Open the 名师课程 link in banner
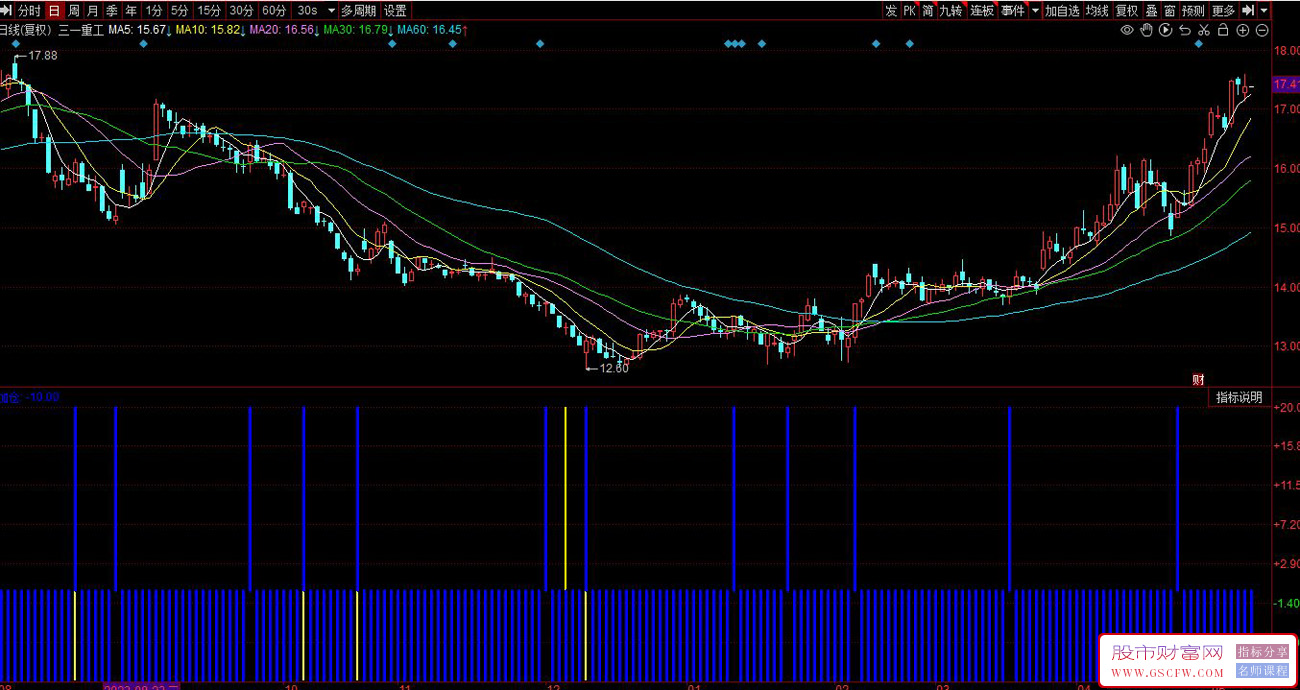The height and width of the screenshot is (690, 1300). (1262, 671)
